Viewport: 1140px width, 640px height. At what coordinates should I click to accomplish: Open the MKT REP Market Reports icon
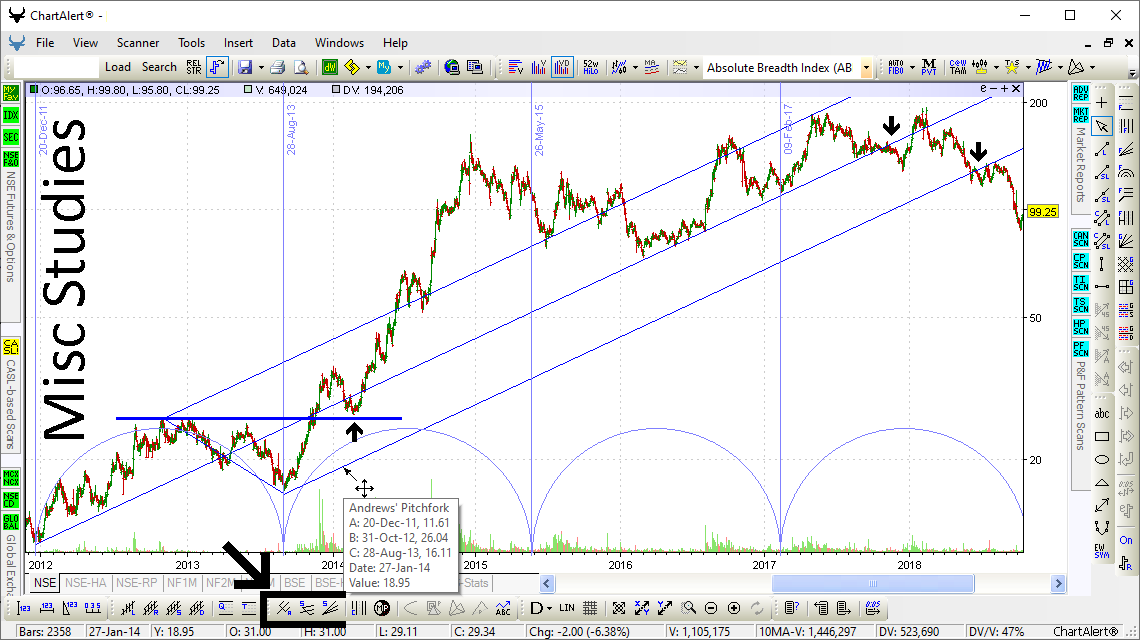[x=1081, y=115]
